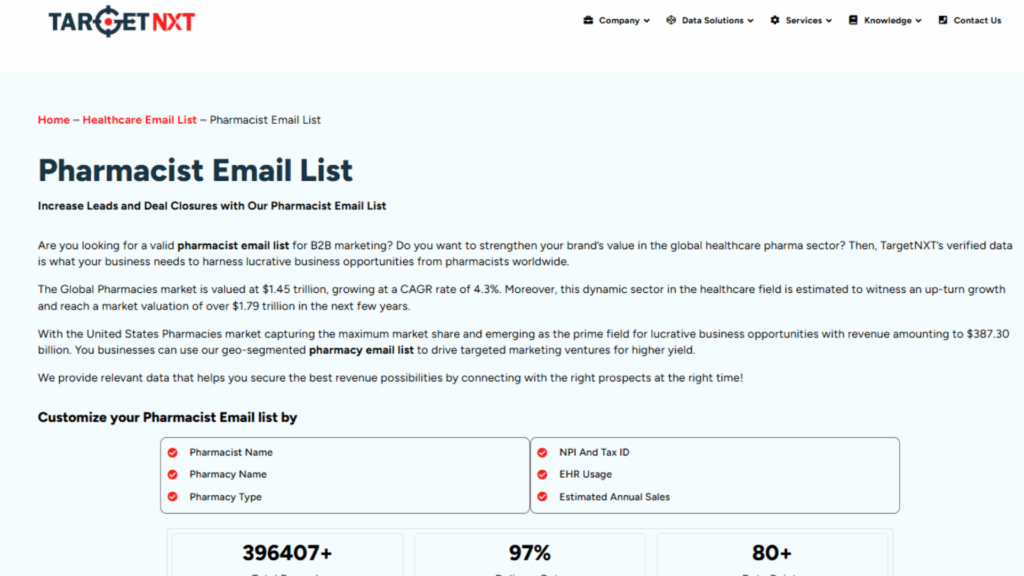The width and height of the screenshot is (1024, 576).
Task: Open the Healthcare Email List breadcrumb link
Action: 140,120
